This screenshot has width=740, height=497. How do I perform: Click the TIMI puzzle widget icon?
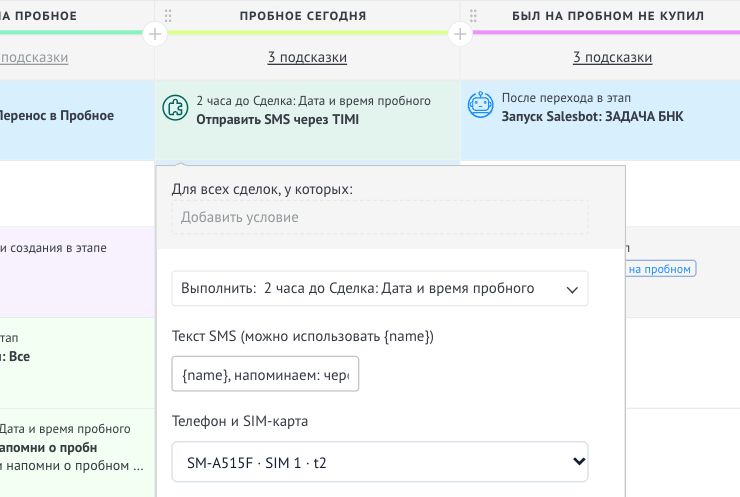click(x=175, y=108)
